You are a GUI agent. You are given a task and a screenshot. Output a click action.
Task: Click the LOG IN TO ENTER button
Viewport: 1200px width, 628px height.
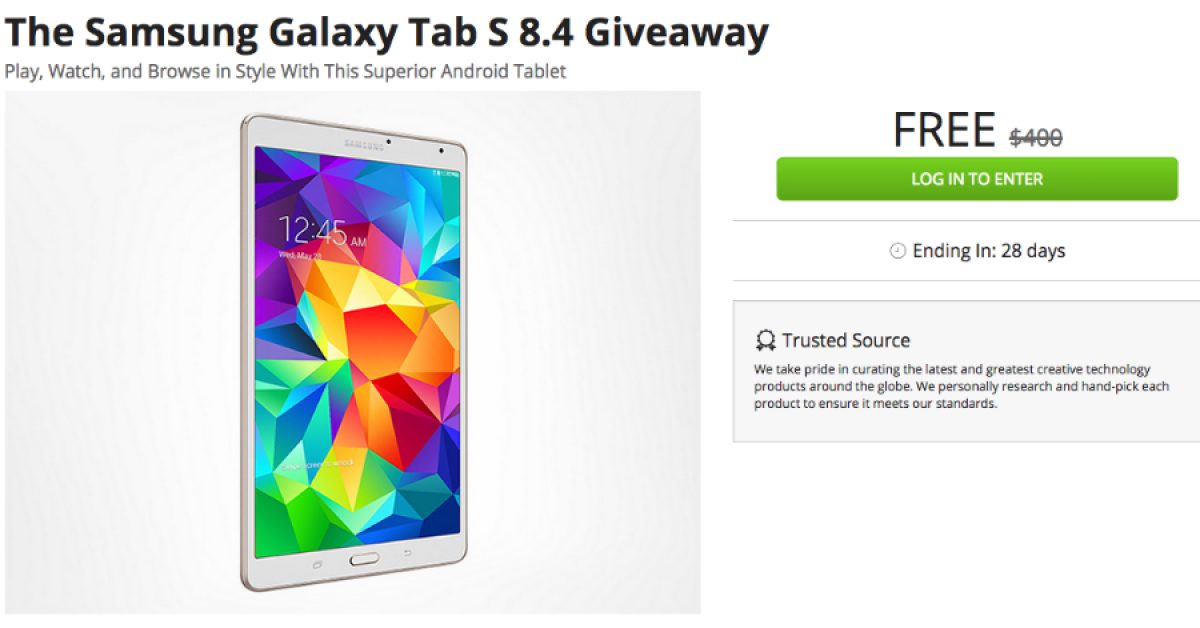(x=977, y=179)
